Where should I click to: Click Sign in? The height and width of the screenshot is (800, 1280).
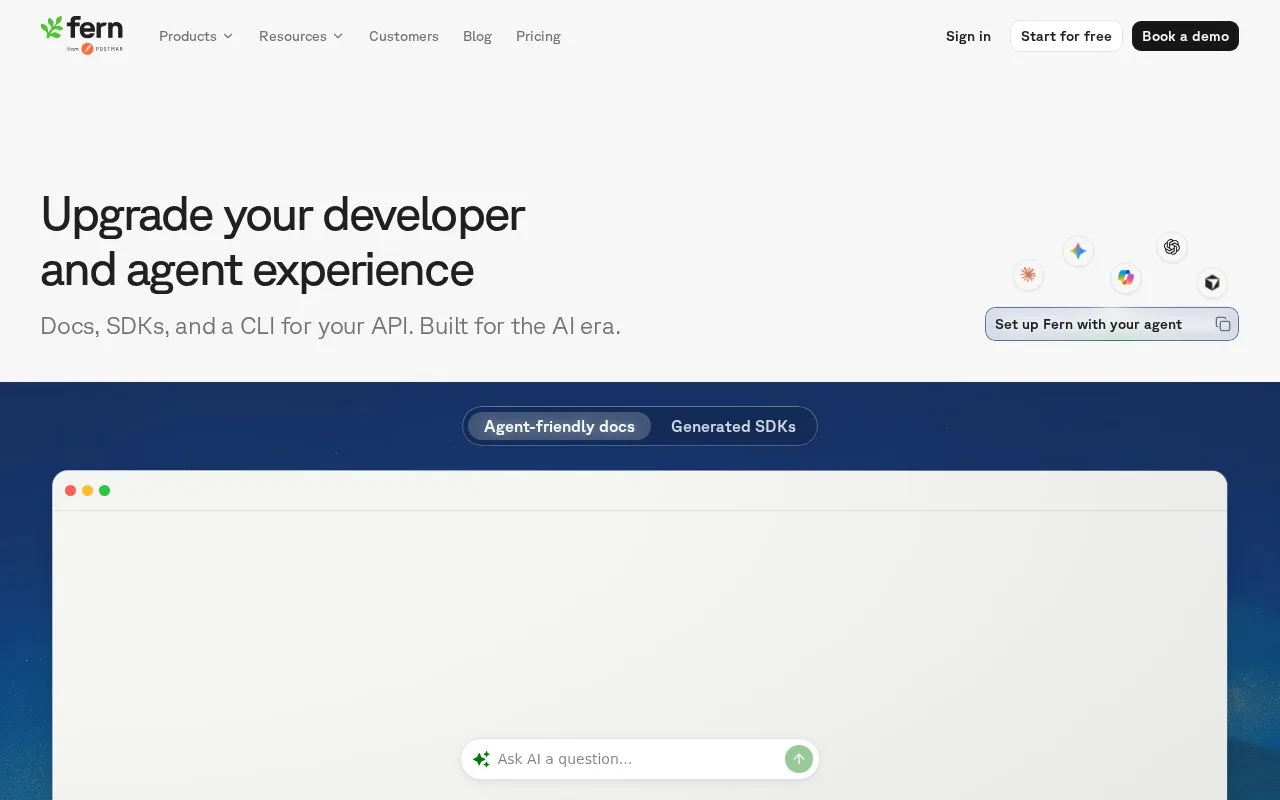tap(968, 36)
